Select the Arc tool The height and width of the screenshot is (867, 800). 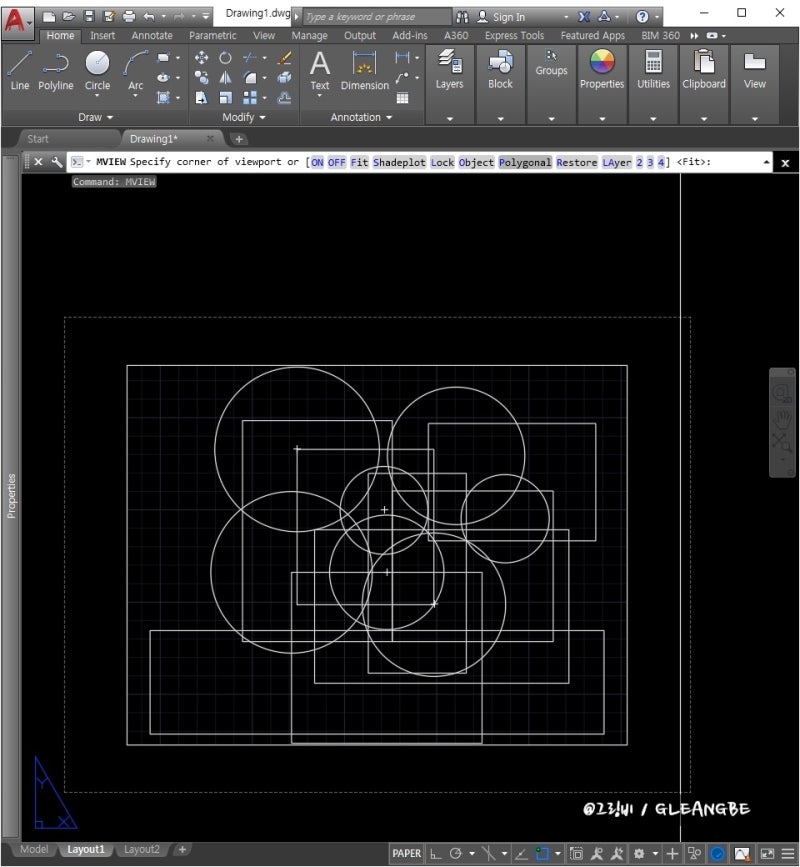tap(134, 70)
